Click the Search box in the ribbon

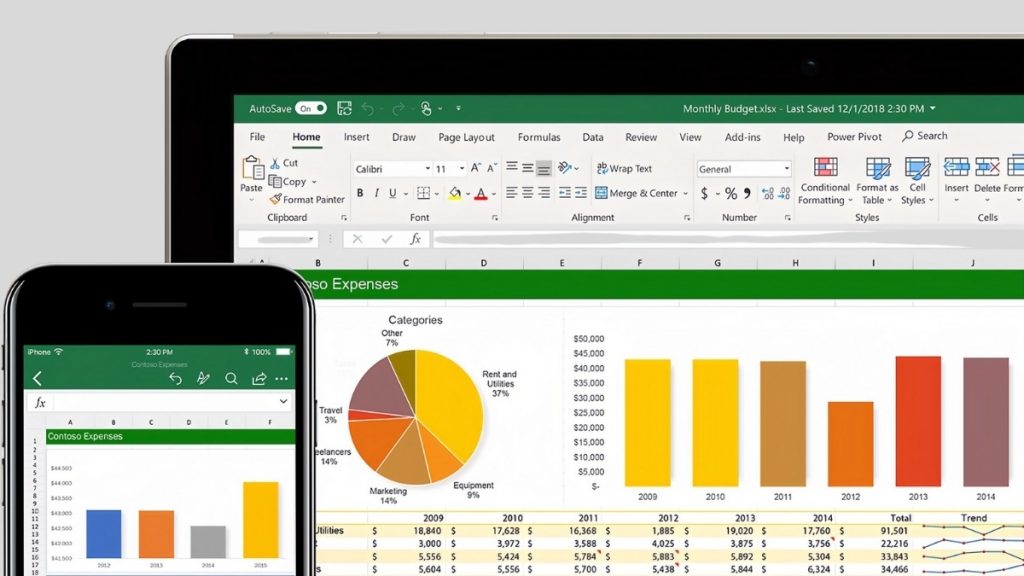tap(925, 136)
